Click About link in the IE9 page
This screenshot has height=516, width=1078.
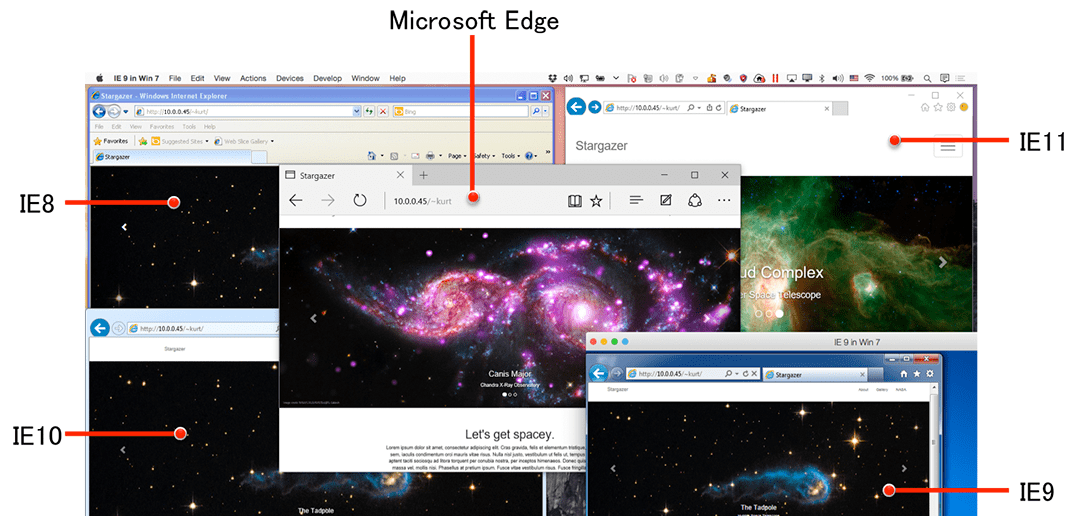864,390
